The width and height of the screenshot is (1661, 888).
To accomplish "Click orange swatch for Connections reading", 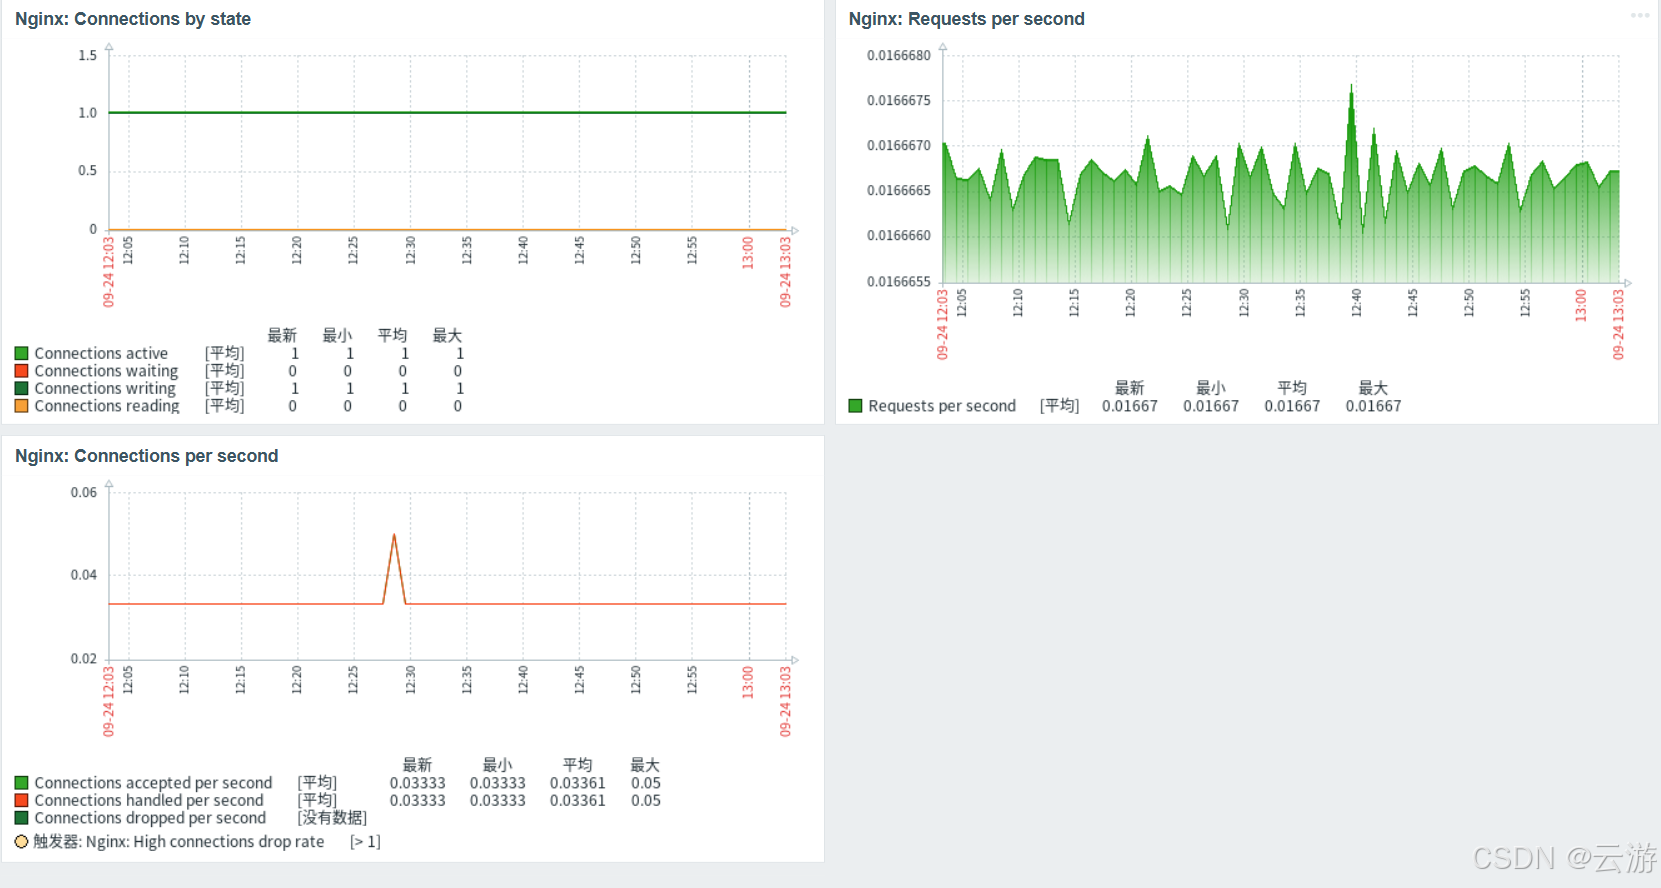I will (21, 406).
